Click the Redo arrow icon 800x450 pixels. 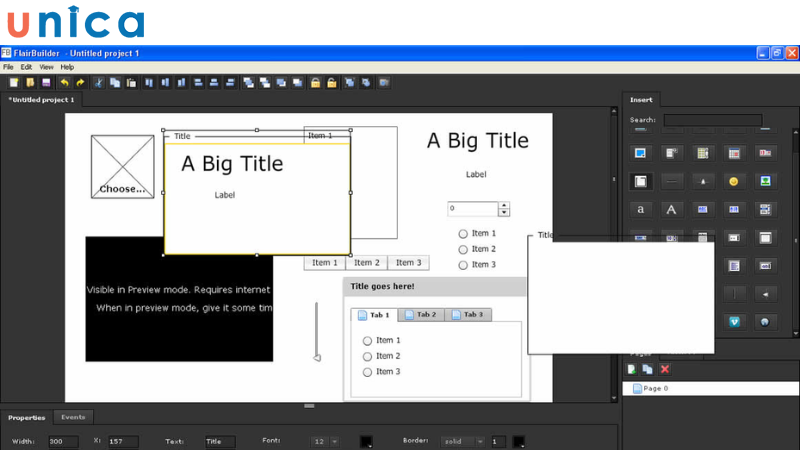pyautogui.click(x=80, y=82)
